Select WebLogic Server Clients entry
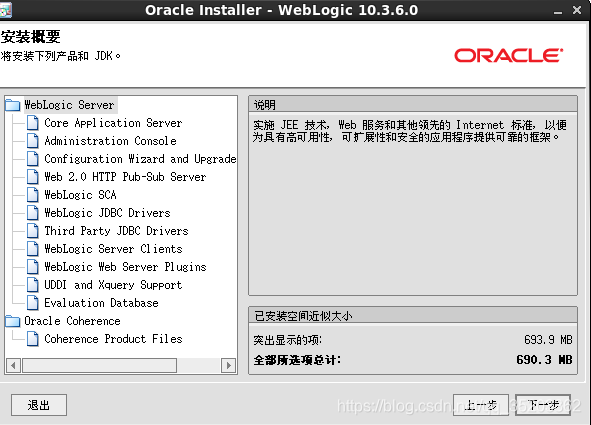Viewport: 591px width, 425px height. click(113, 249)
